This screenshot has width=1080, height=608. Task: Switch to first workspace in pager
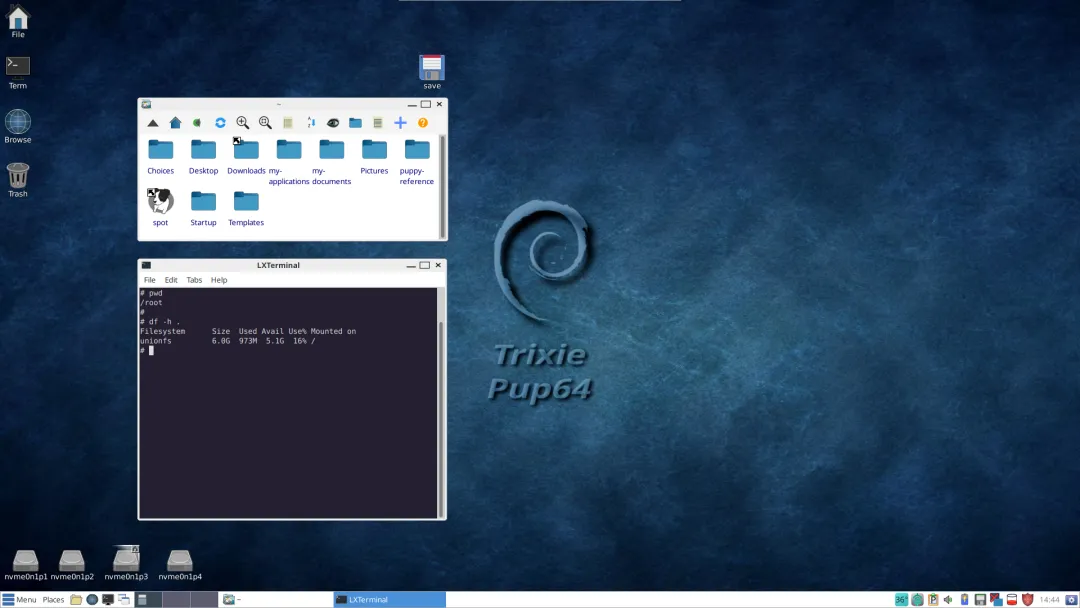pos(148,600)
